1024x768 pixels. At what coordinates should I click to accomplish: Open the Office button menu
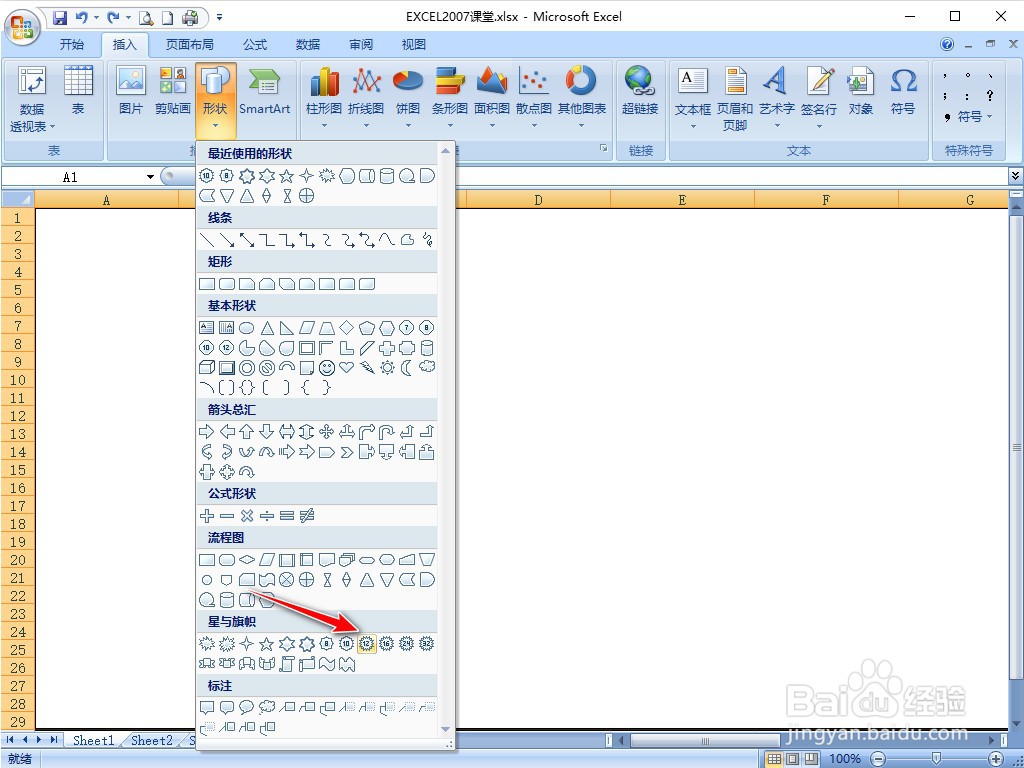tap(23, 27)
